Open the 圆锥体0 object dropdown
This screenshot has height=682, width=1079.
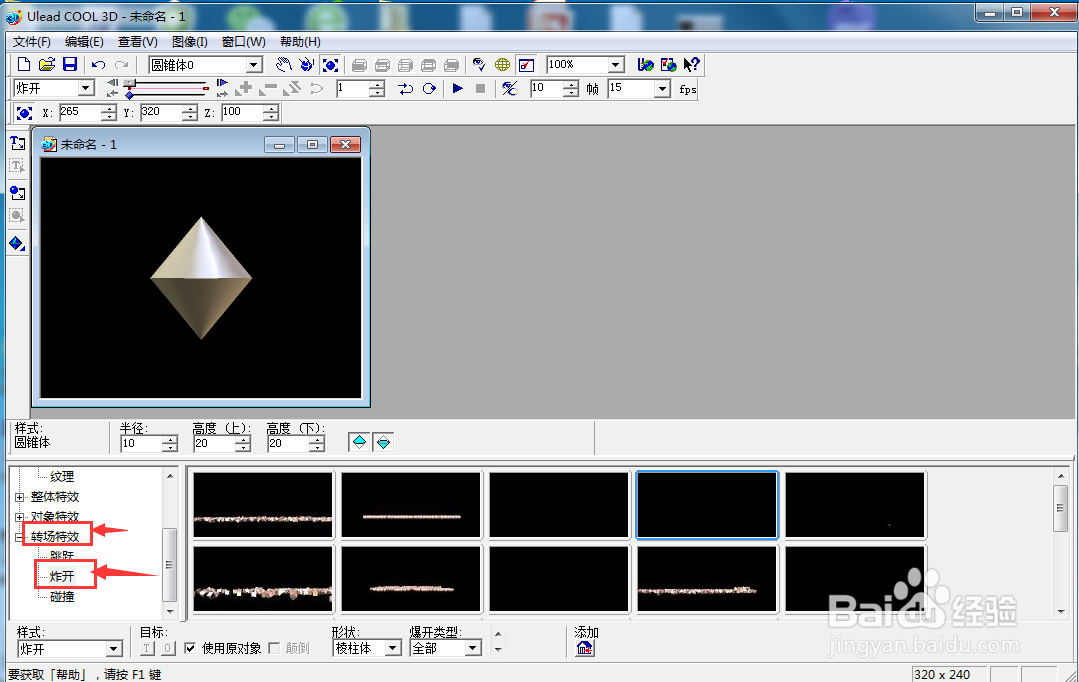tap(254, 65)
